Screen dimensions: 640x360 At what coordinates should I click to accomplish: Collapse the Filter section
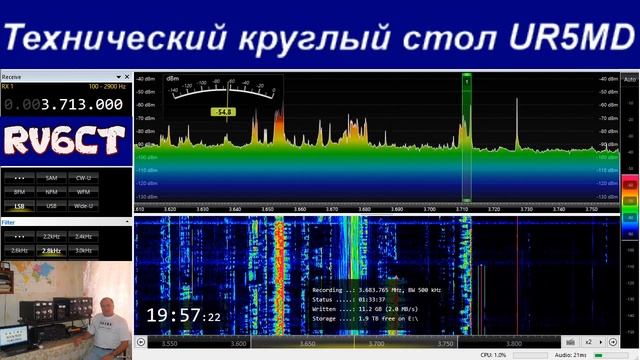point(127,222)
